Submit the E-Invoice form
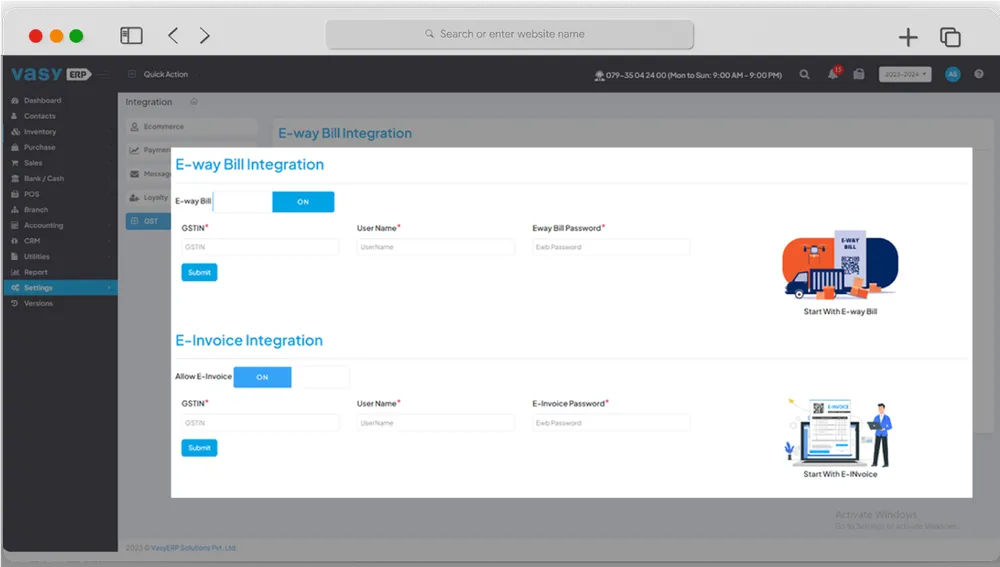1000x567 pixels. [x=199, y=448]
